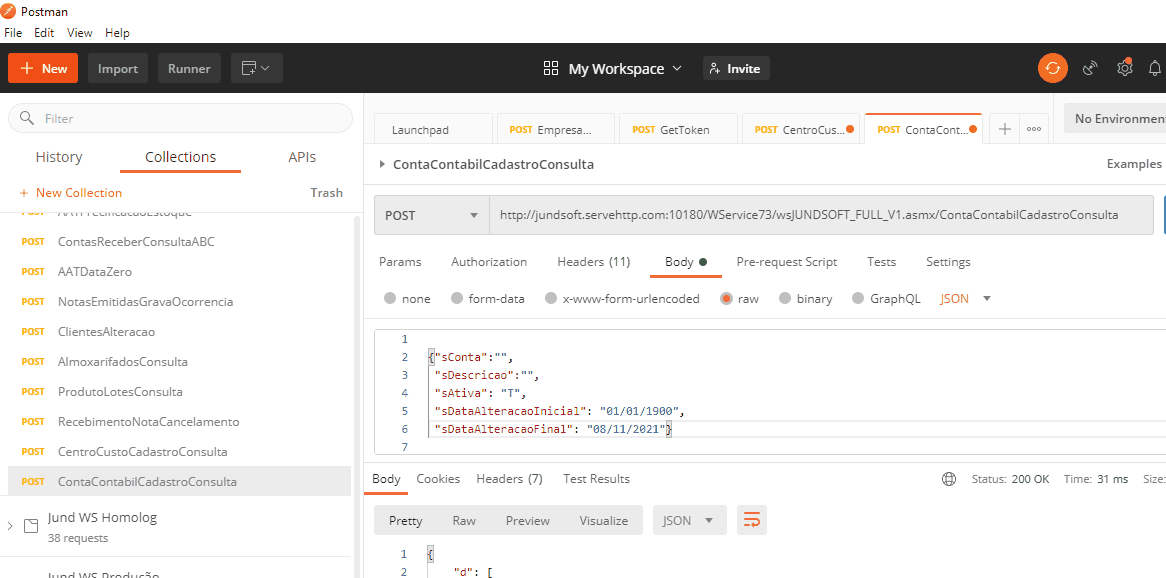Open the My Workspace switcher dropdown

[612, 68]
